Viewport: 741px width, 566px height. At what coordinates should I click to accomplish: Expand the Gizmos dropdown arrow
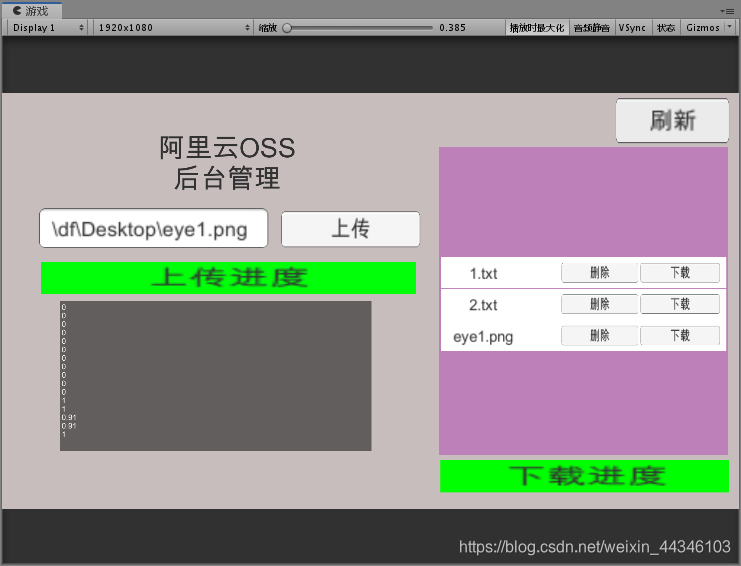pos(730,27)
